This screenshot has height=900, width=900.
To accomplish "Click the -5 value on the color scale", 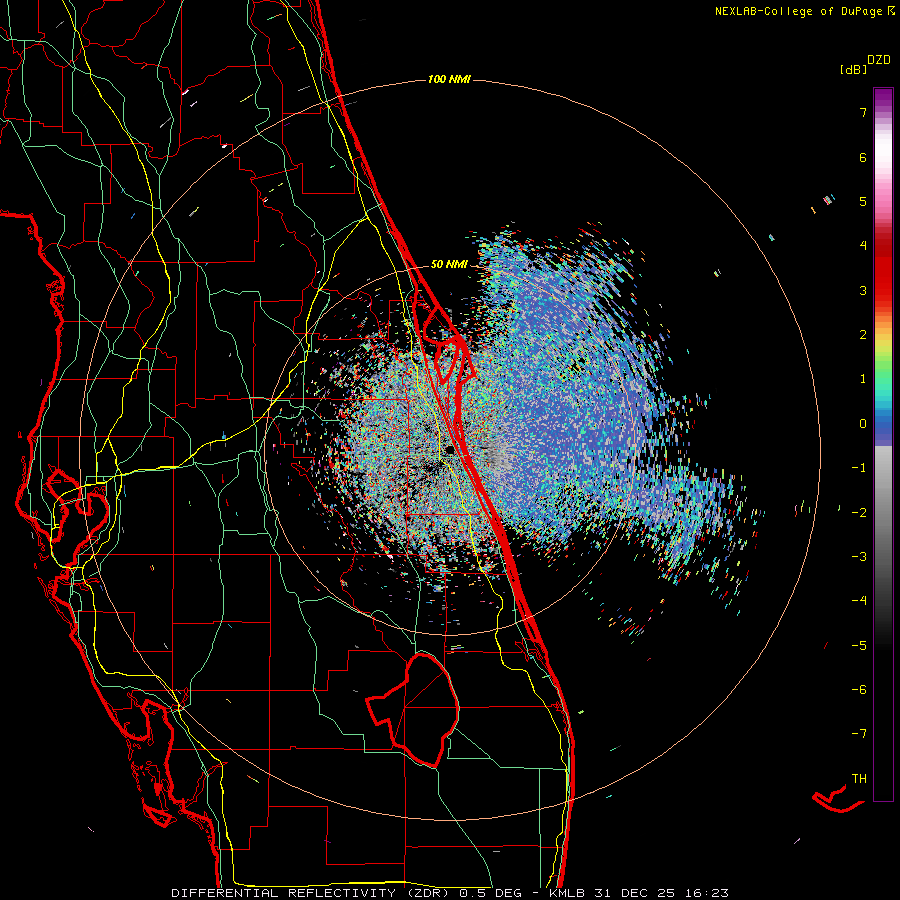I will click(859, 646).
